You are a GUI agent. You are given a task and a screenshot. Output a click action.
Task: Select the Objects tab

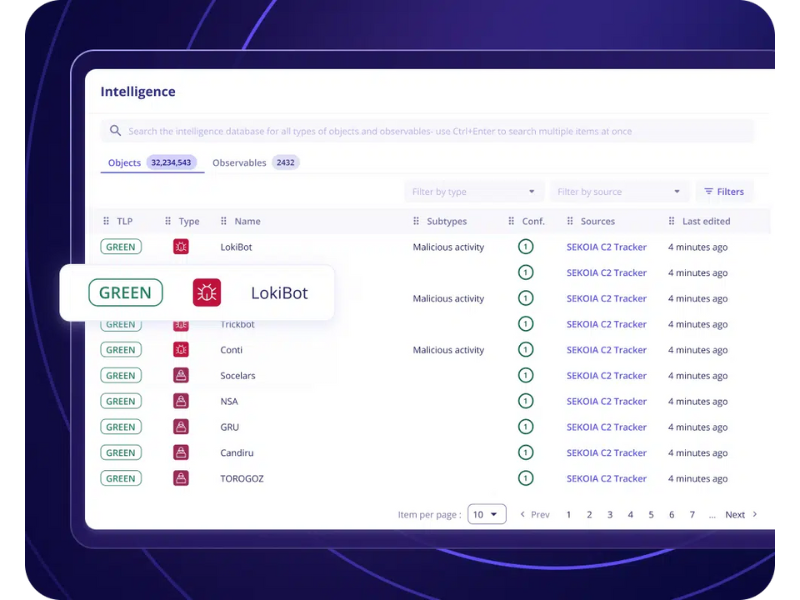pos(123,162)
